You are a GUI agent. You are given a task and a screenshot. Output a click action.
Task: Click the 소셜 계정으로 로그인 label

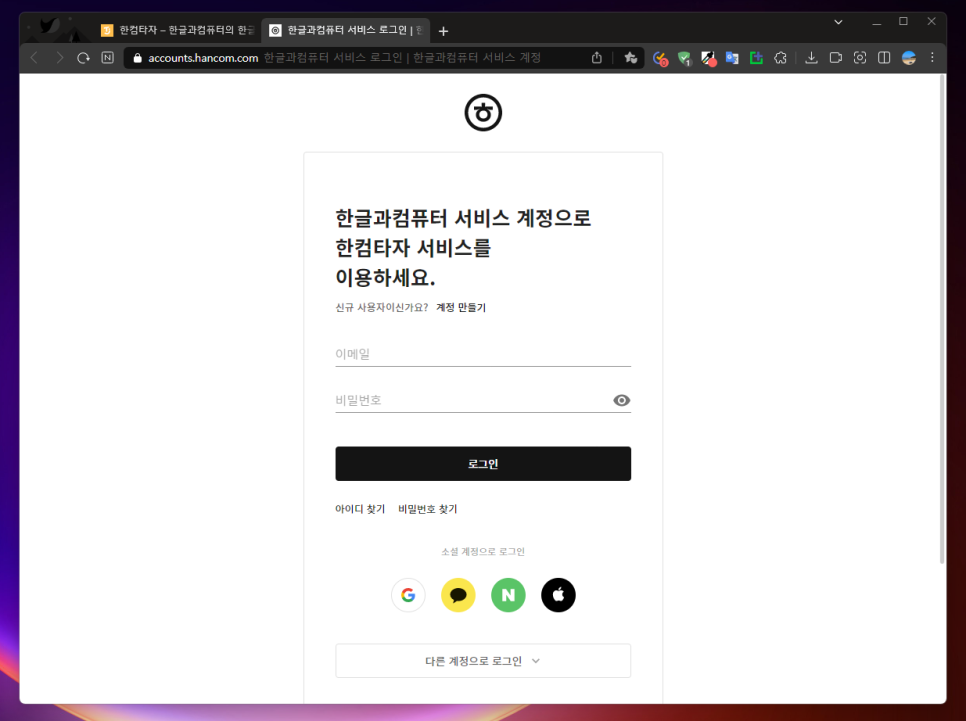click(x=483, y=552)
